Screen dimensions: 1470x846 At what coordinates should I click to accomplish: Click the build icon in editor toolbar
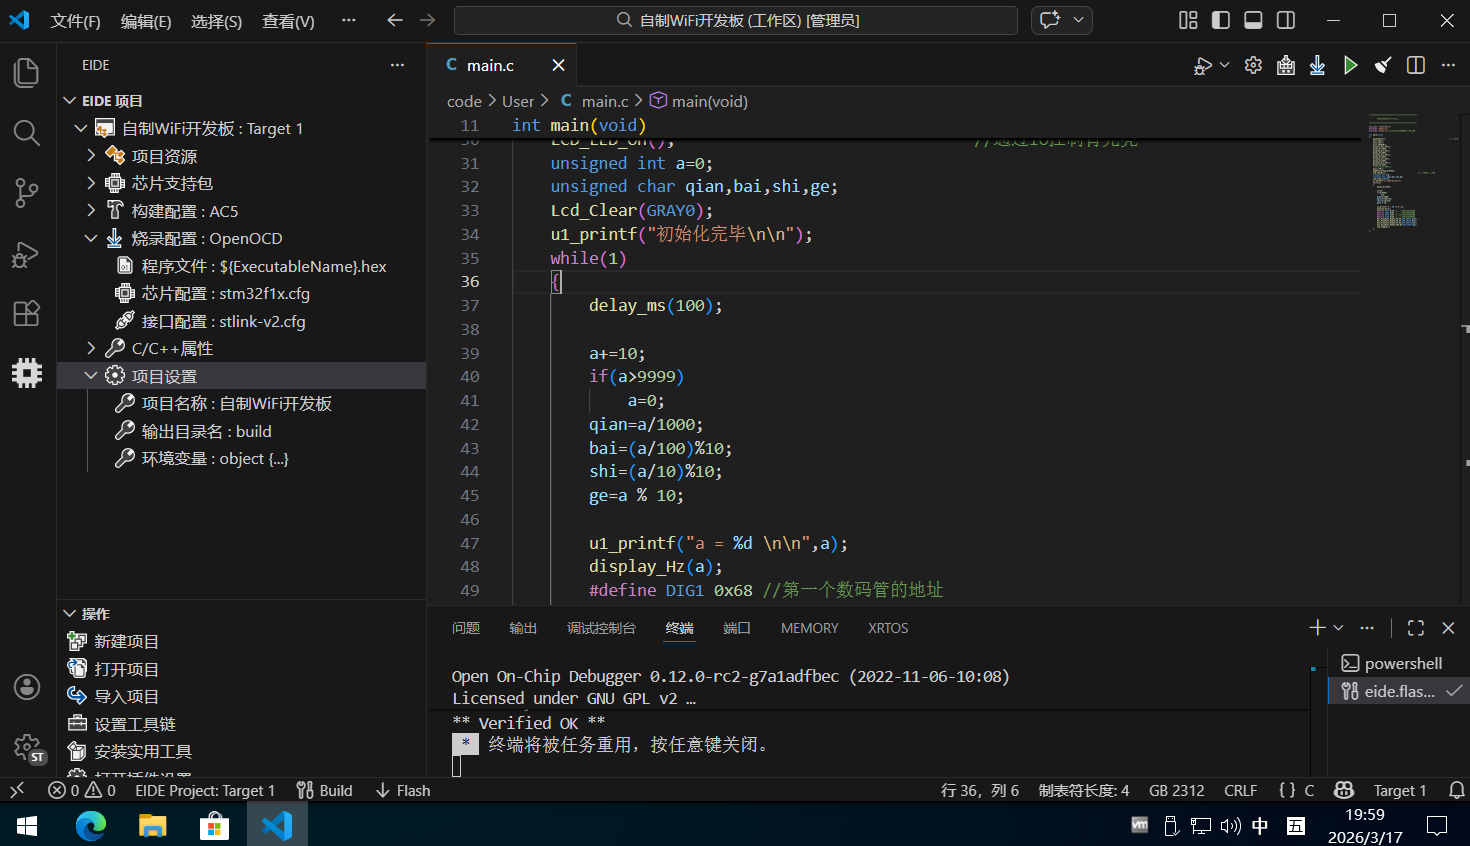click(x=1286, y=65)
